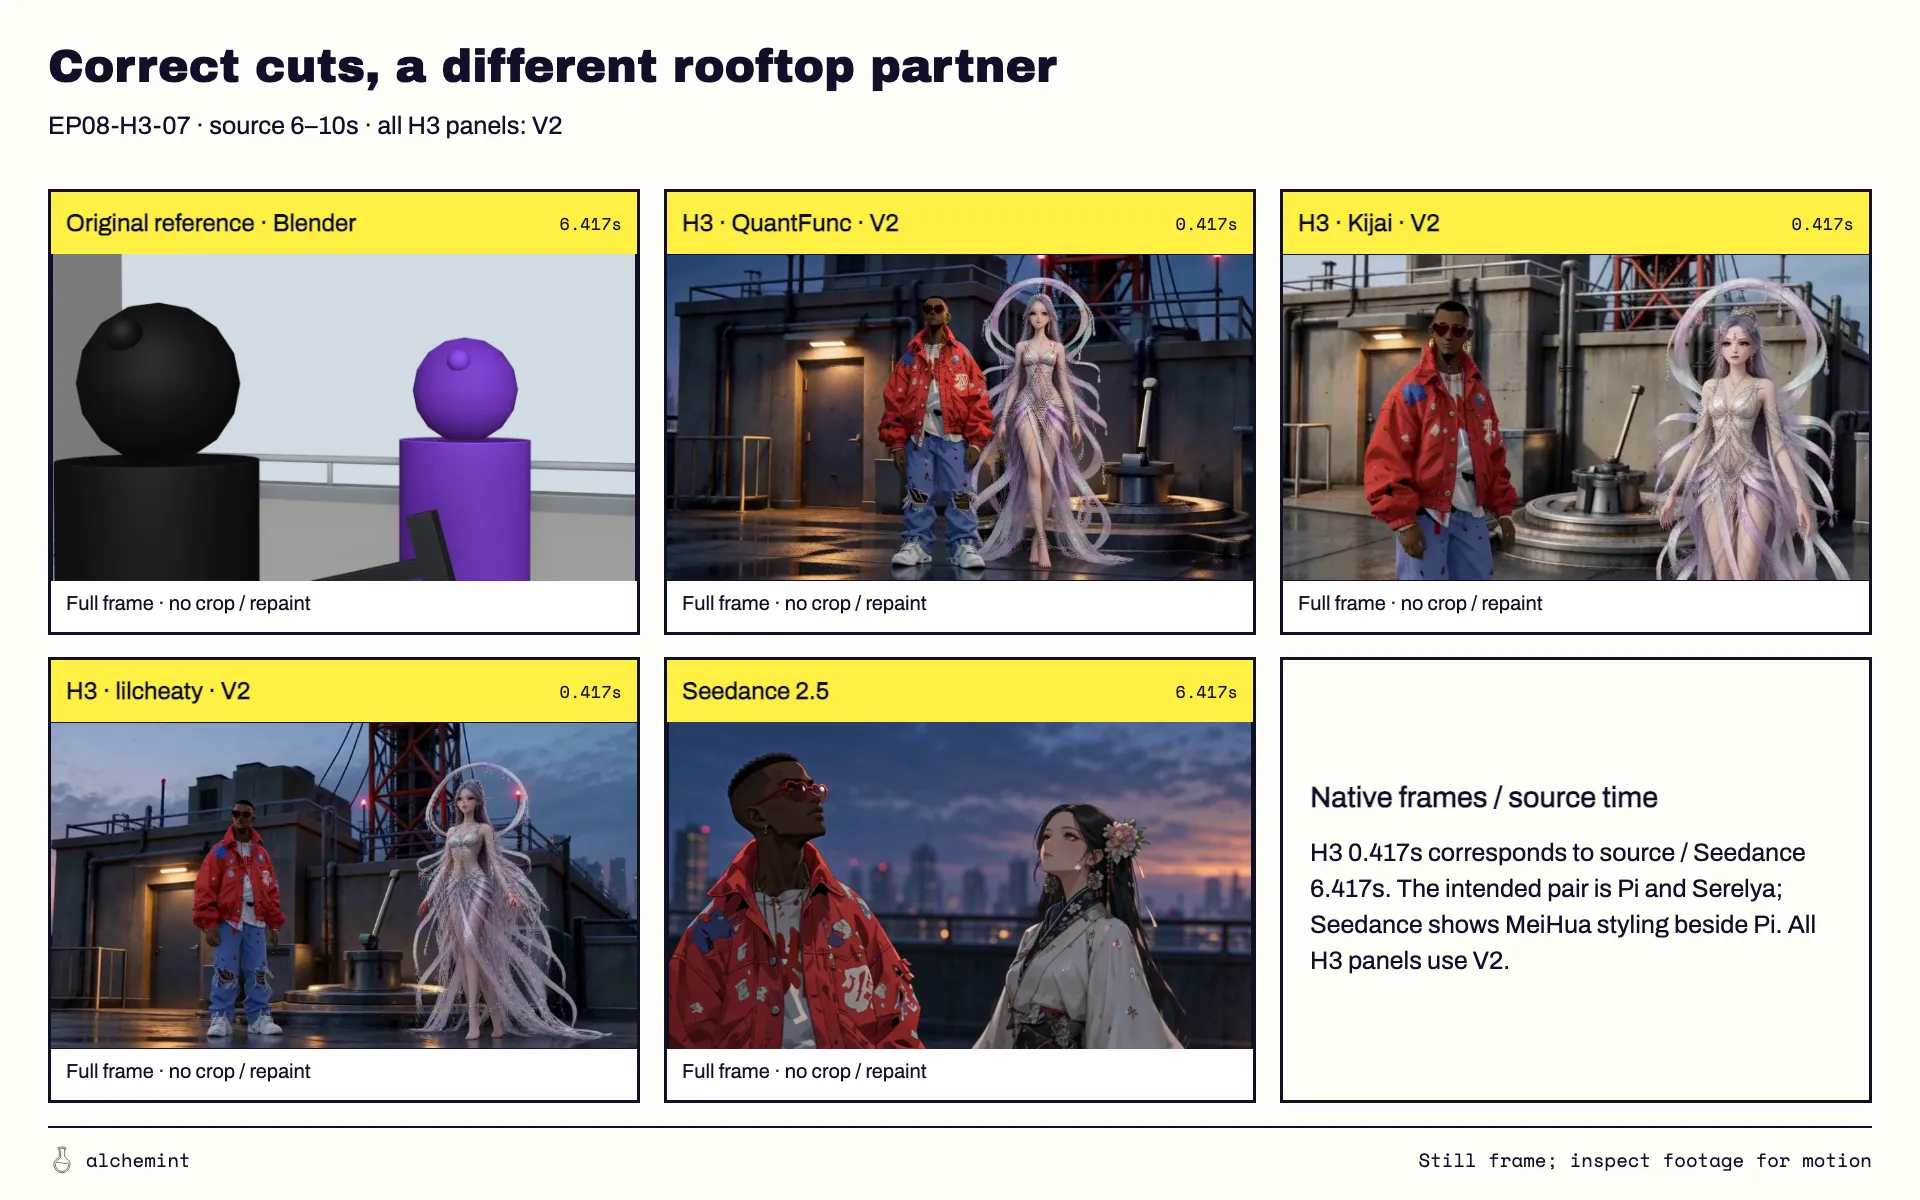
Task: Click 'Still frame; inspect footage for motion' note
Action: [x=1644, y=1160]
